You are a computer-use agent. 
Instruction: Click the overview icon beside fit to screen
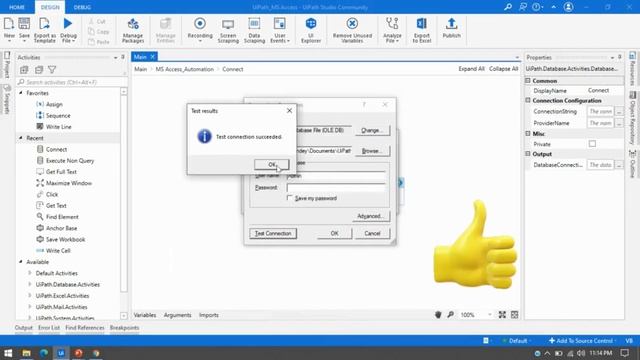[x=515, y=315]
